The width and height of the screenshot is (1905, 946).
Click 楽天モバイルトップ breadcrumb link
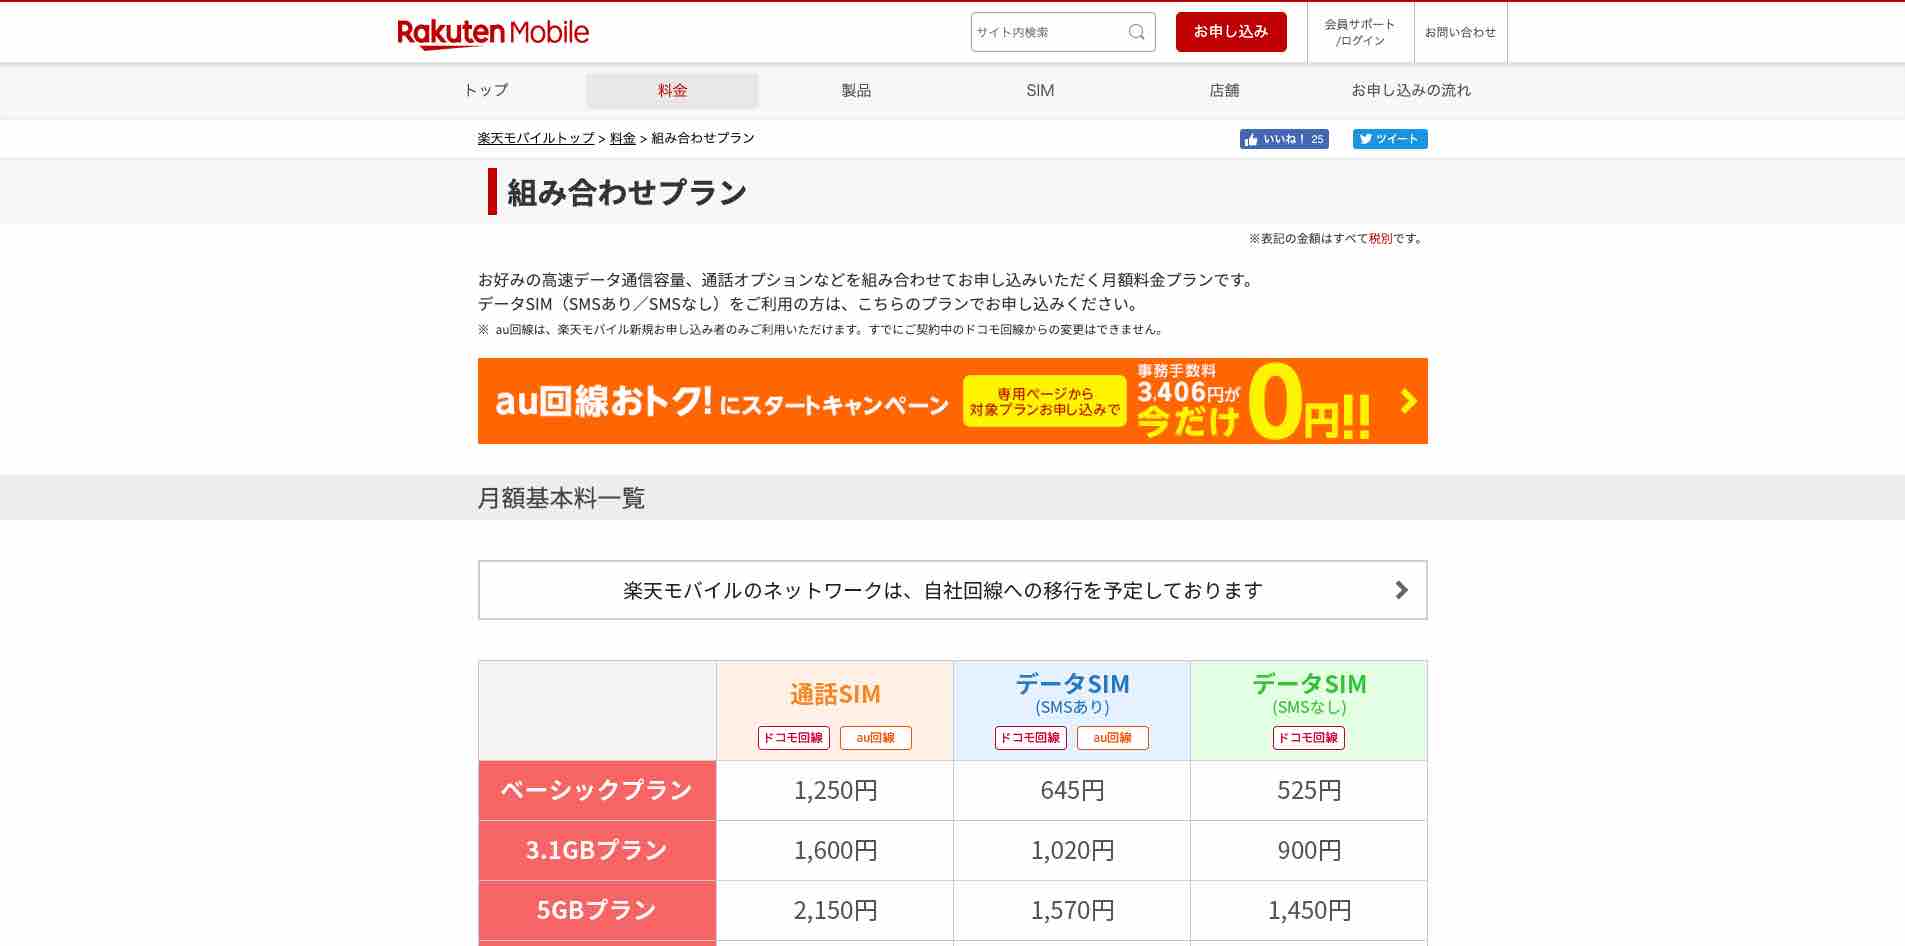point(536,138)
